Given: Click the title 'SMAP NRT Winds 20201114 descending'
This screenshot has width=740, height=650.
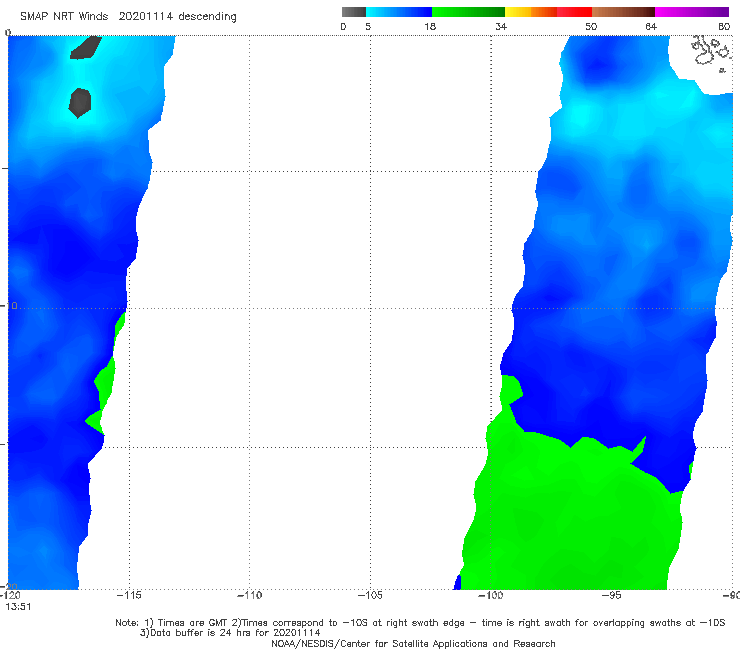Looking at the screenshot, I should click(128, 16).
